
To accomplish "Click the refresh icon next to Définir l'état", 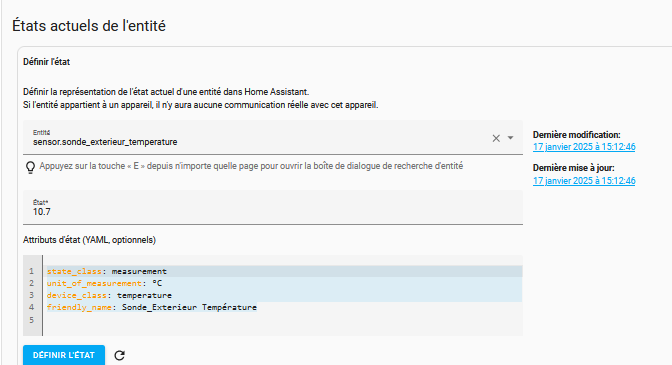I will tap(120, 355).
